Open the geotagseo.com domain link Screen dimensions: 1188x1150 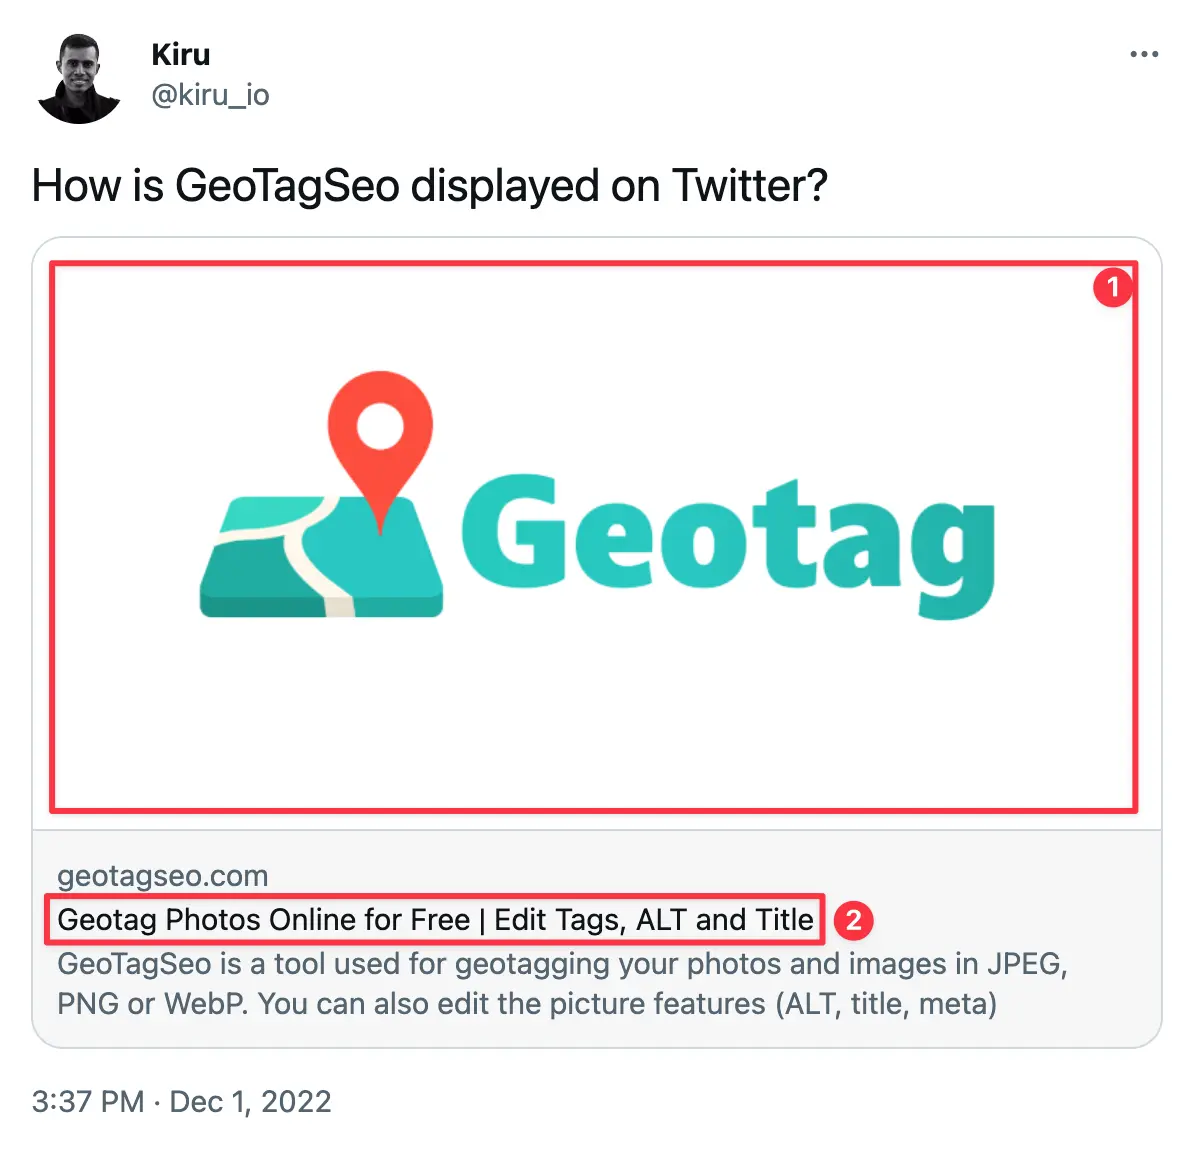pyautogui.click(x=163, y=875)
